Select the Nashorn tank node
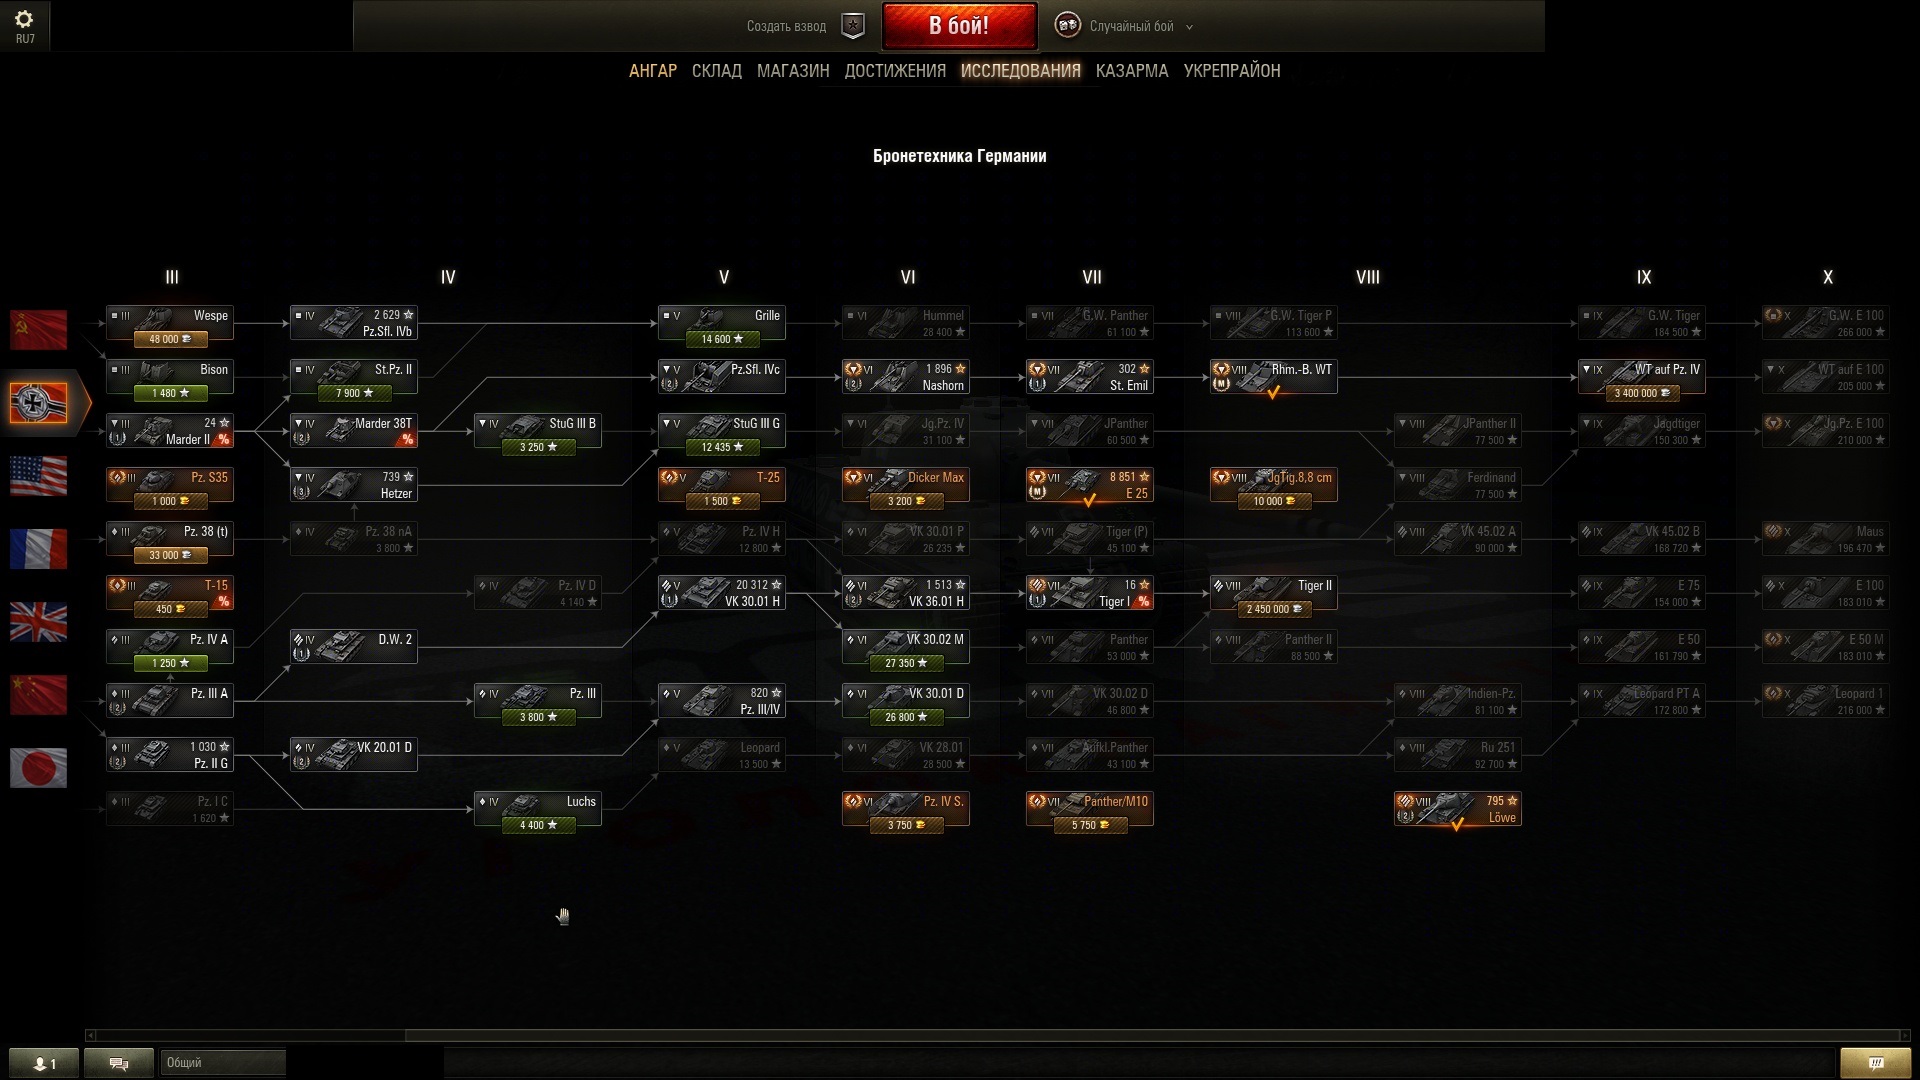Viewport: 1920px width, 1080px height. pyautogui.click(x=906, y=377)
